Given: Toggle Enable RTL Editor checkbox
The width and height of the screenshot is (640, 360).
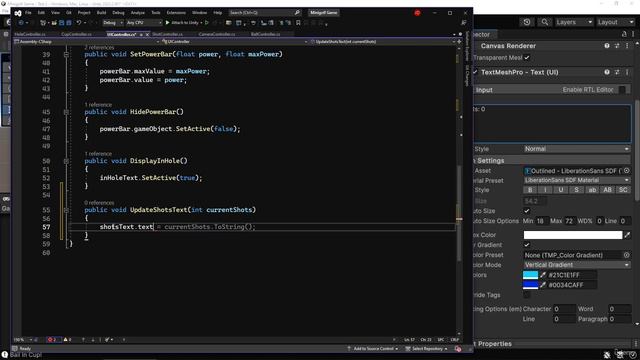Looking at the screenshot, I should point(622,90).
